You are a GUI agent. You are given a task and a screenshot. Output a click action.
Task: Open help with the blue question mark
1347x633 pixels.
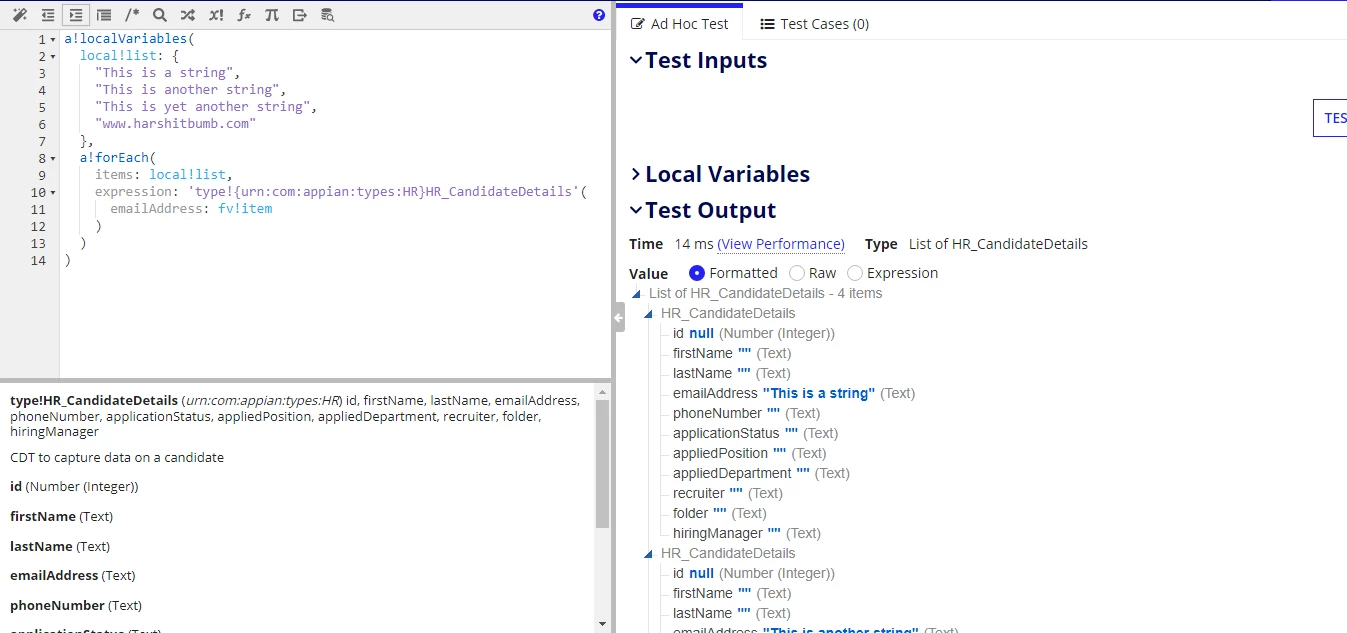click(x=599, y=15)
